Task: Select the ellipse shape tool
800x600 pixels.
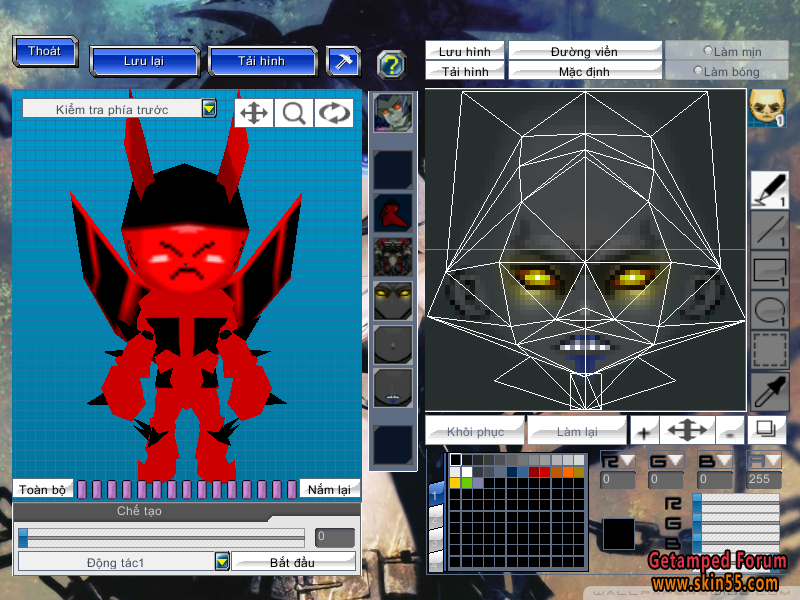Action: (x=769, y=310)
